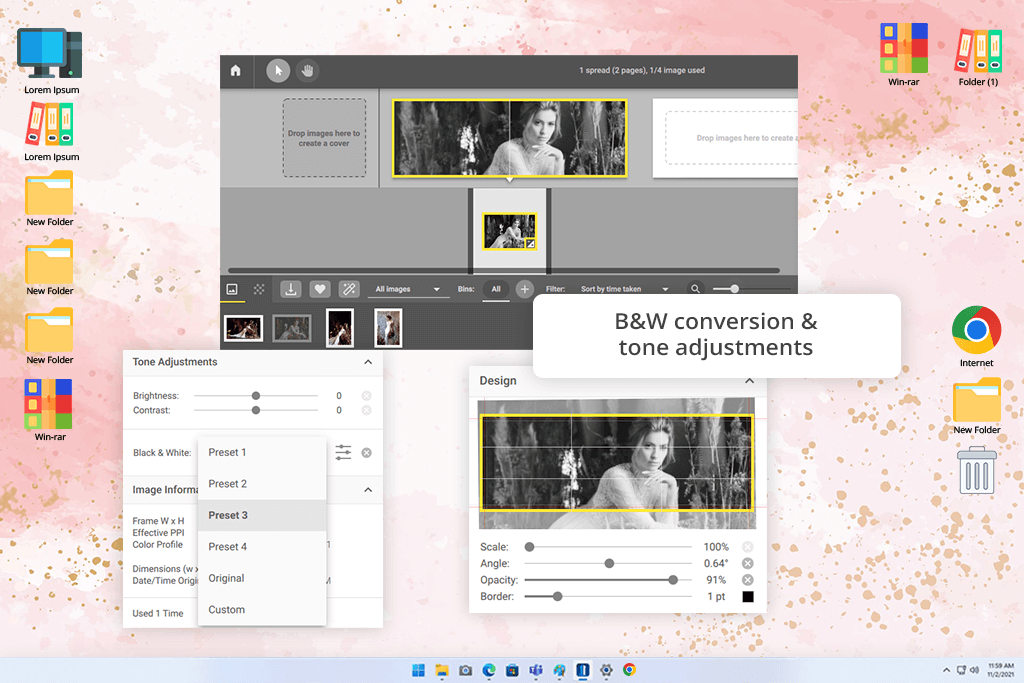Image resolution: width=1024 pixels, height=683 pixels.
Task: Show hidden tray icons chevron
Action: (946, 670)
